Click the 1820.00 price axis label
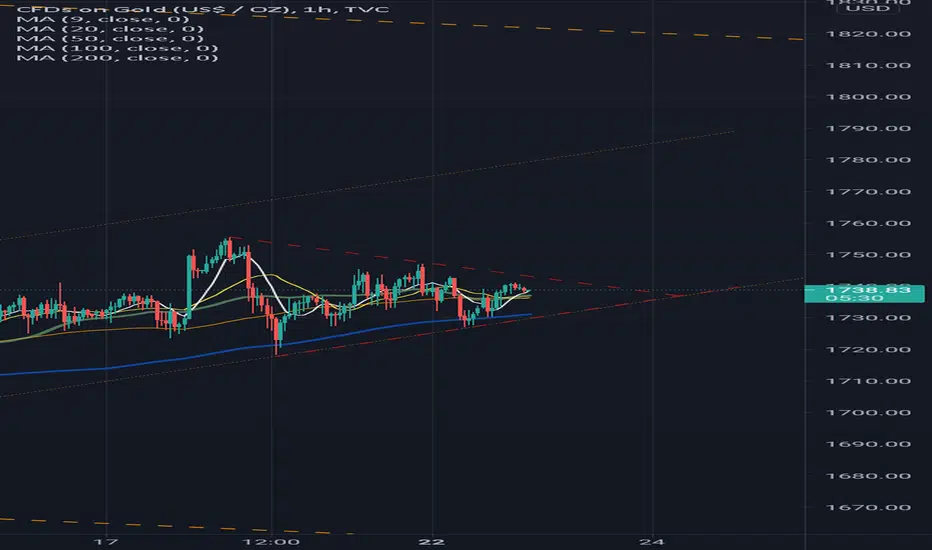 pyautogui.click(x=868, y=34)
